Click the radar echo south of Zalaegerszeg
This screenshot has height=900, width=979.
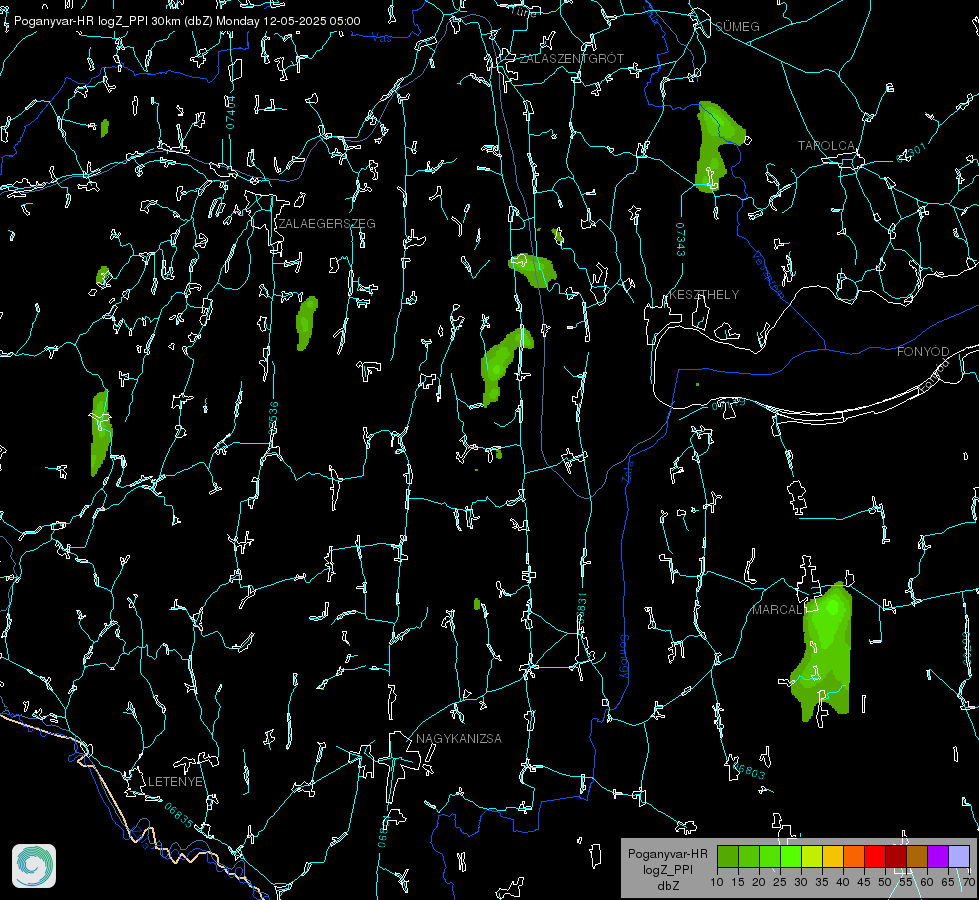click(307, 322)
